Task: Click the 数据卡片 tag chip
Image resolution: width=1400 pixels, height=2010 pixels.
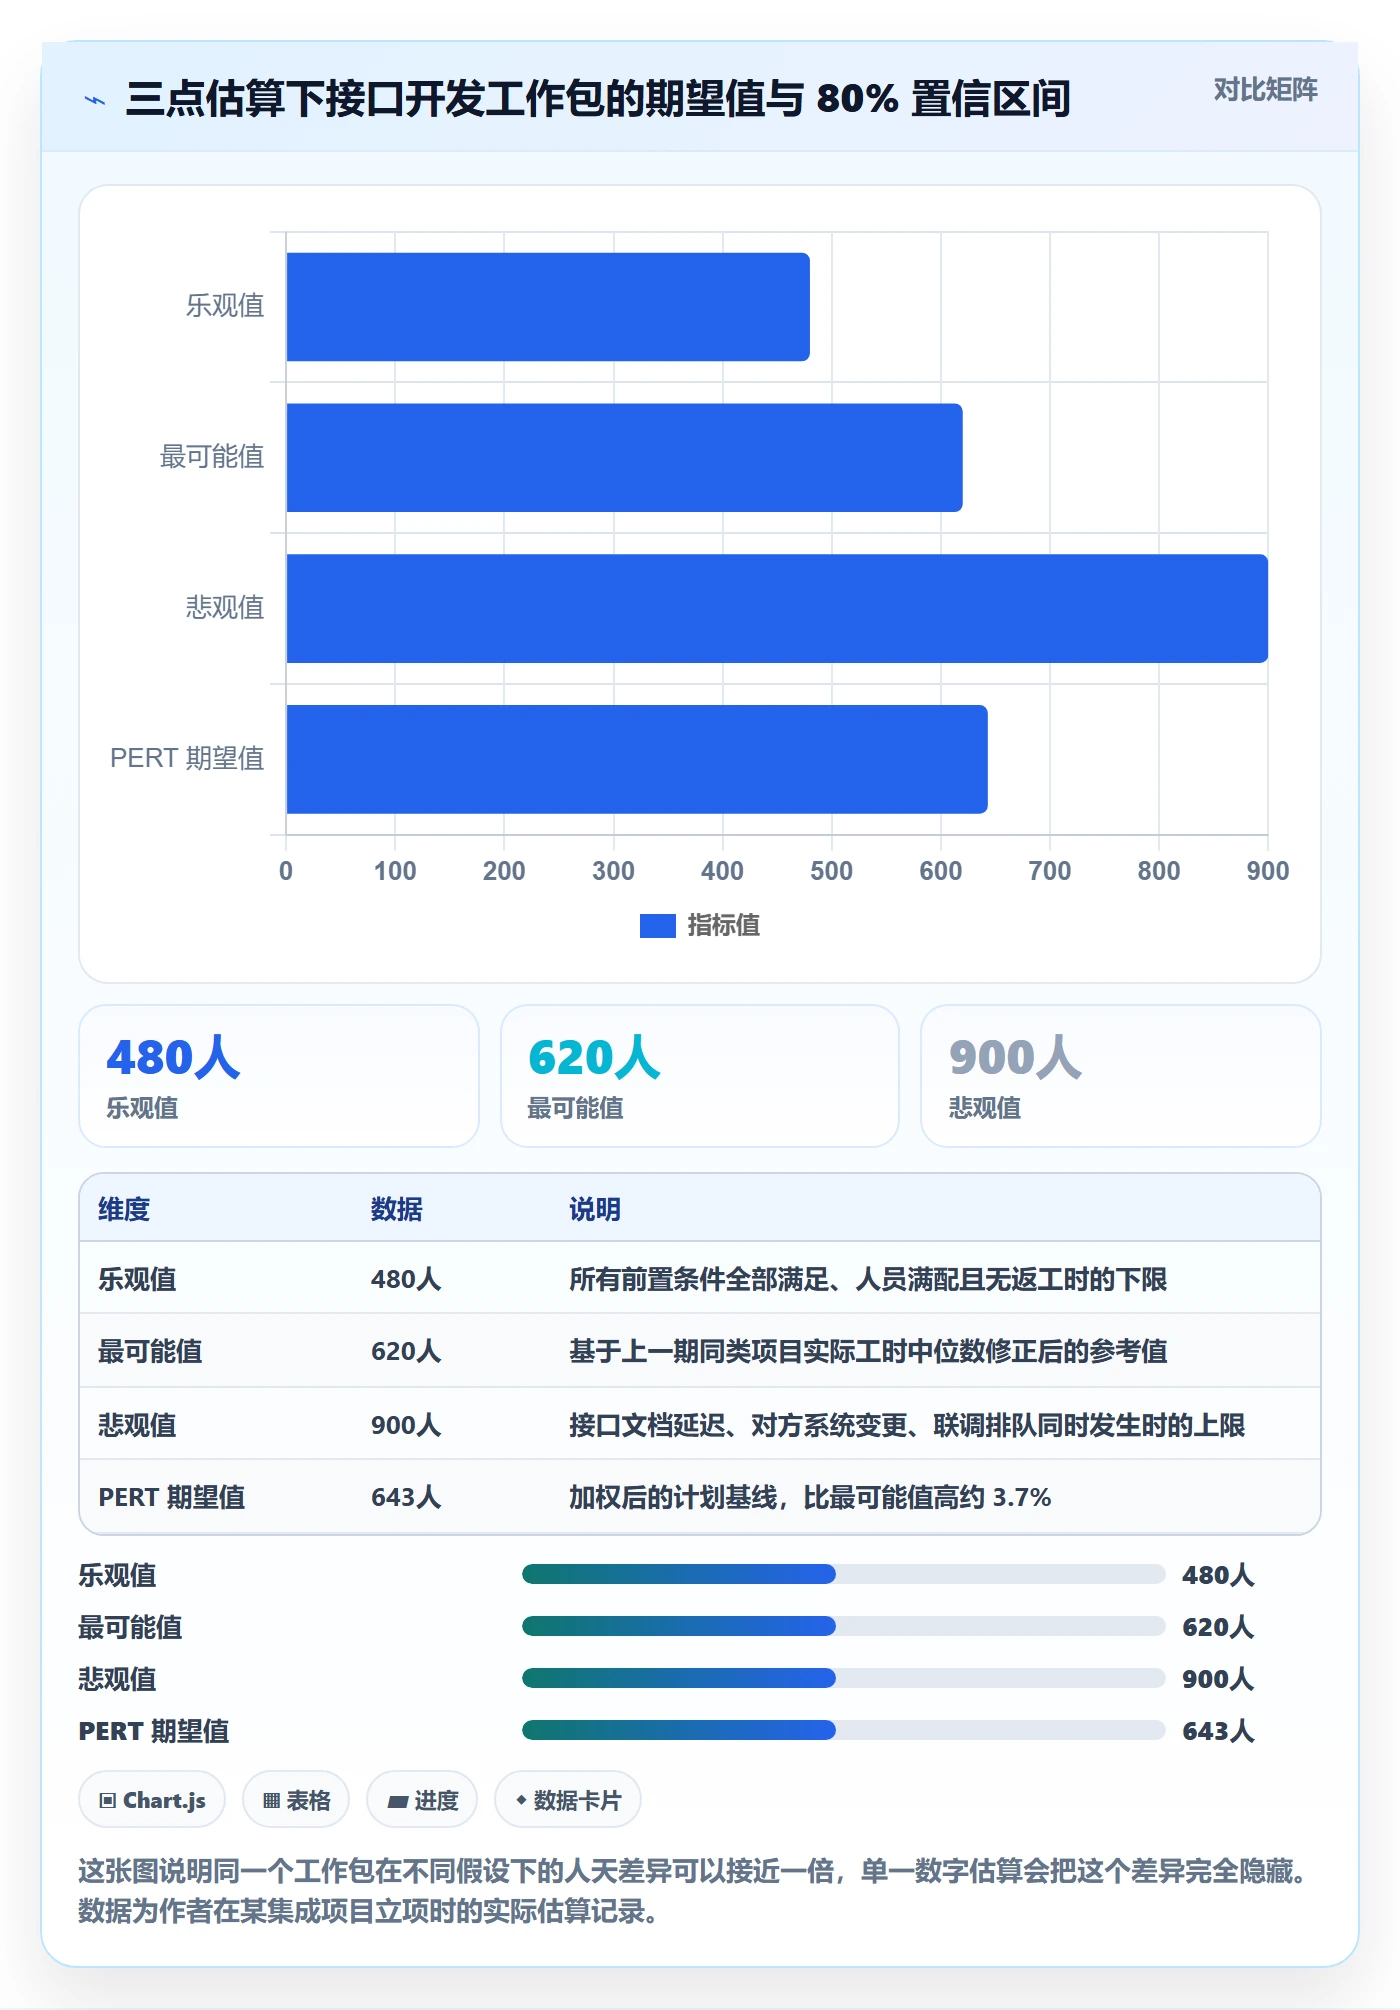Action: 568,1800
